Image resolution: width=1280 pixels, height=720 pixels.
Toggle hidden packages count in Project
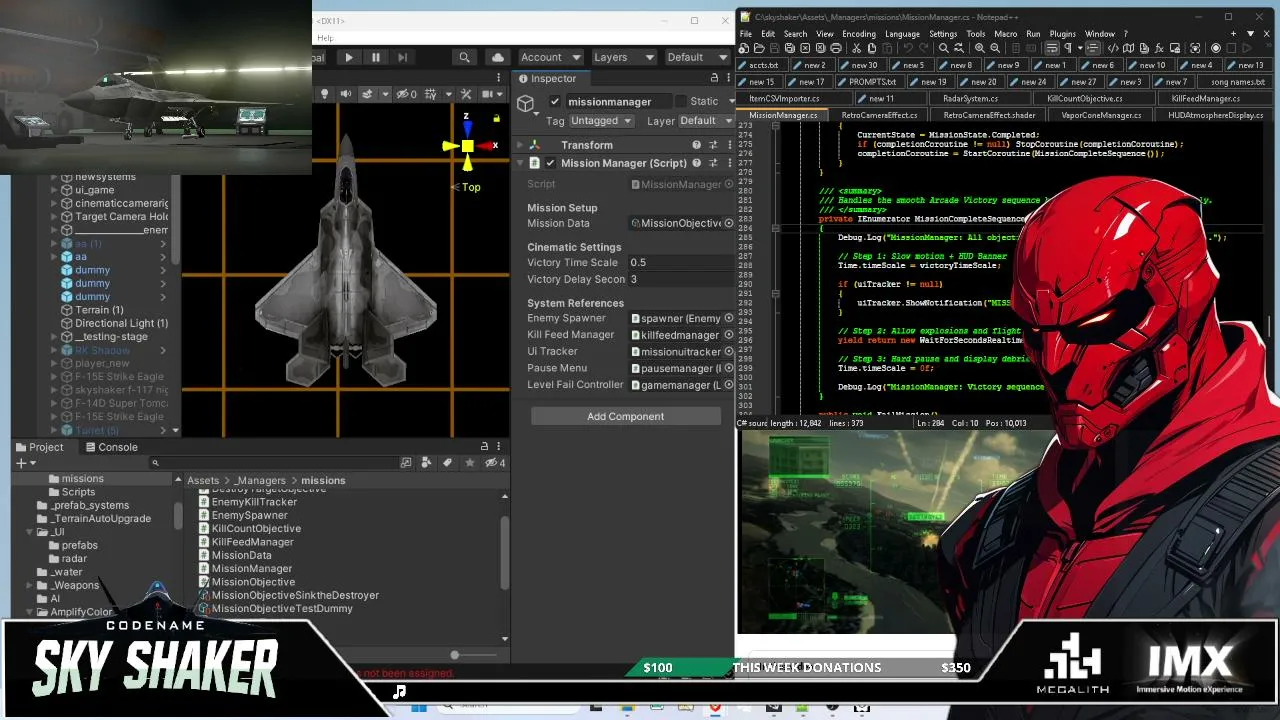click(495, 463)
